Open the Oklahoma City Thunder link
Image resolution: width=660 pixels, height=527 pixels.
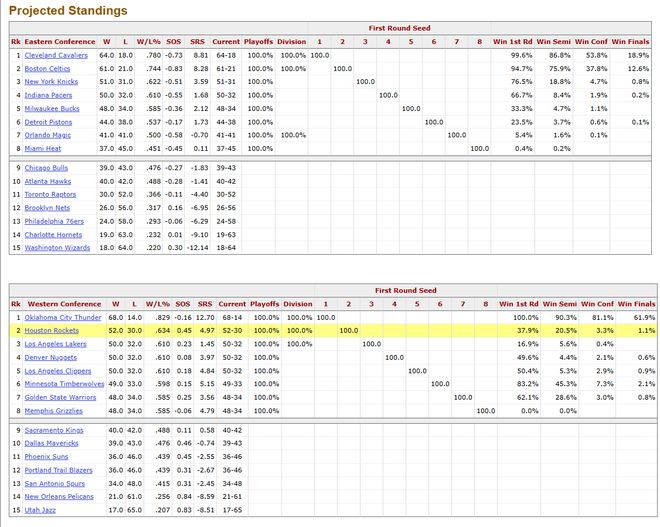[63, 317]
